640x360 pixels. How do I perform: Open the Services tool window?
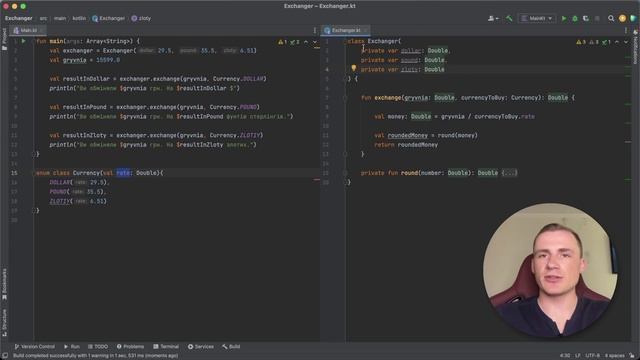pyautogui.click(x=201, y=347)
